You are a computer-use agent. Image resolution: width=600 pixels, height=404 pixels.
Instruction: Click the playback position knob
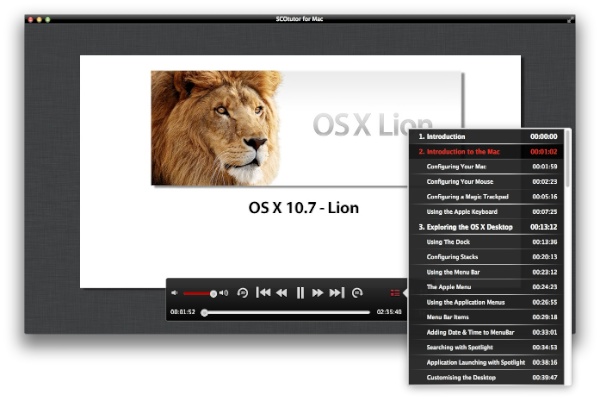(x=205, y=313)
